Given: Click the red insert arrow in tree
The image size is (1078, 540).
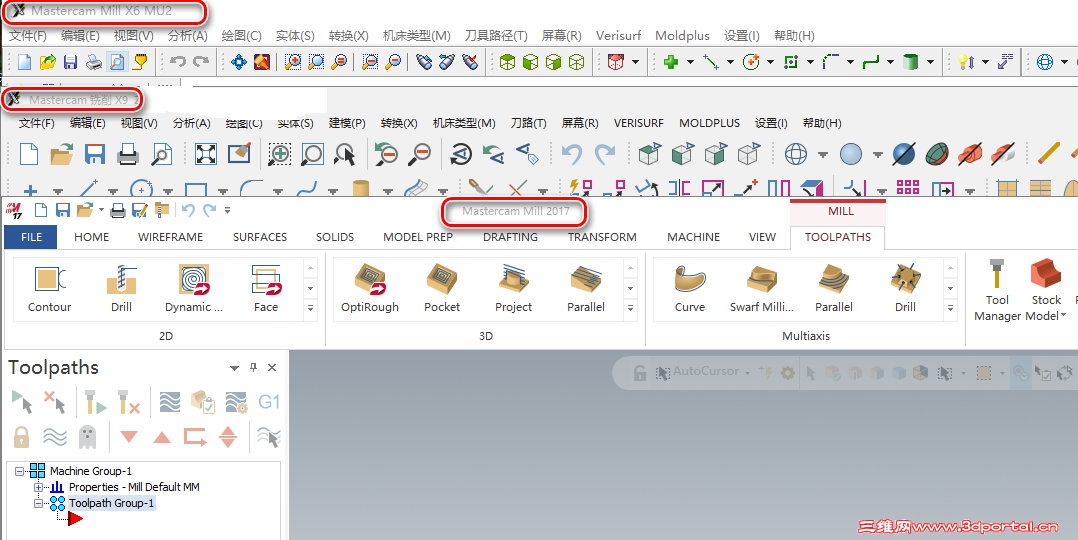Looking at the screenshot, I should 75,519.
